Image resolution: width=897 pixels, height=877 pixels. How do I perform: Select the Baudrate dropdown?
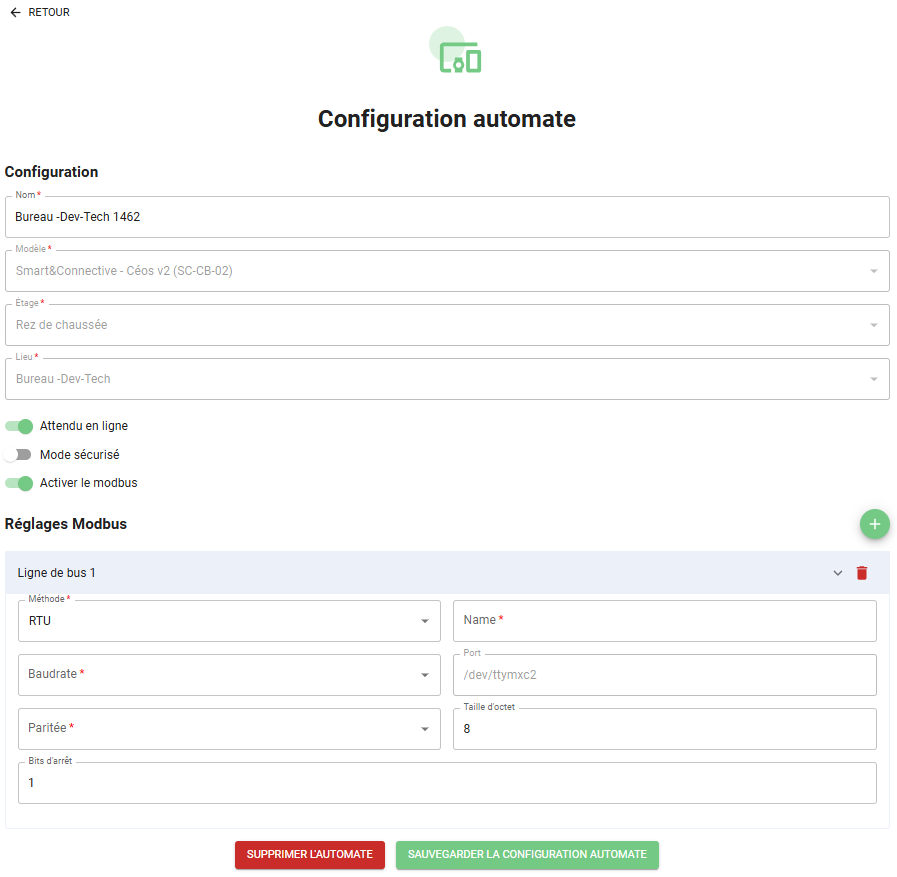(229, 675)
